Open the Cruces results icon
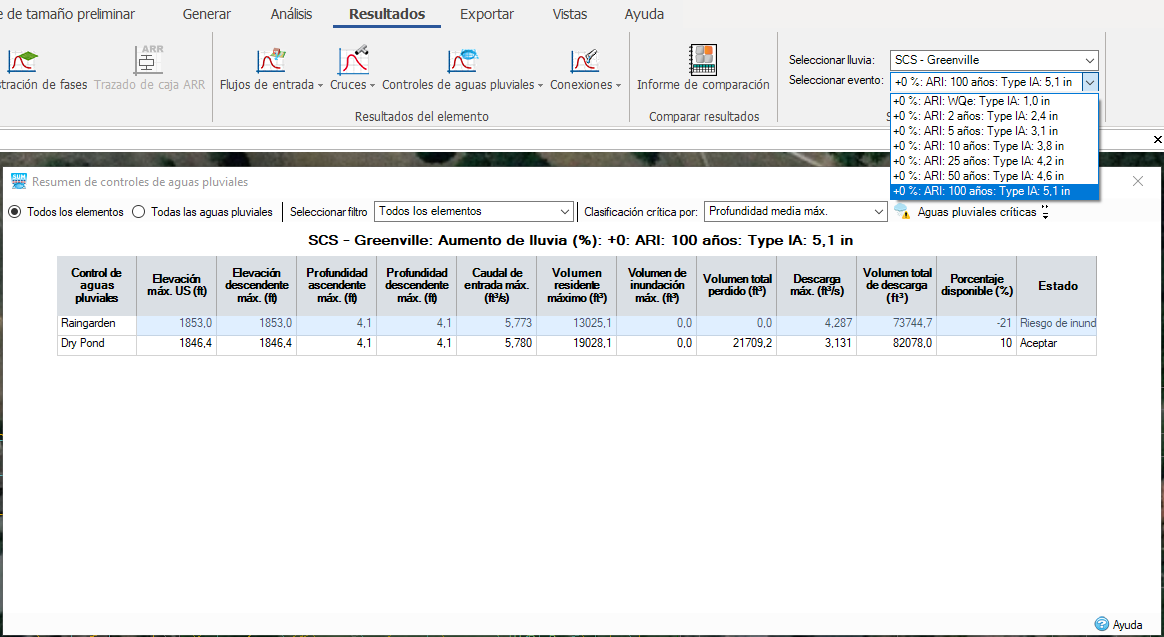Viewport: 1164px width, 637px height. pyautogui.click(x=353, y=60)
